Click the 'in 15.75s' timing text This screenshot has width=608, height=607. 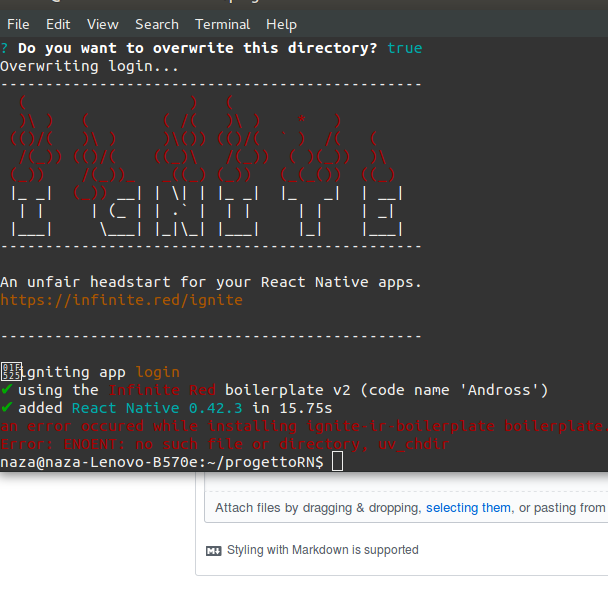pyautogui.click(x=292, y=408)
